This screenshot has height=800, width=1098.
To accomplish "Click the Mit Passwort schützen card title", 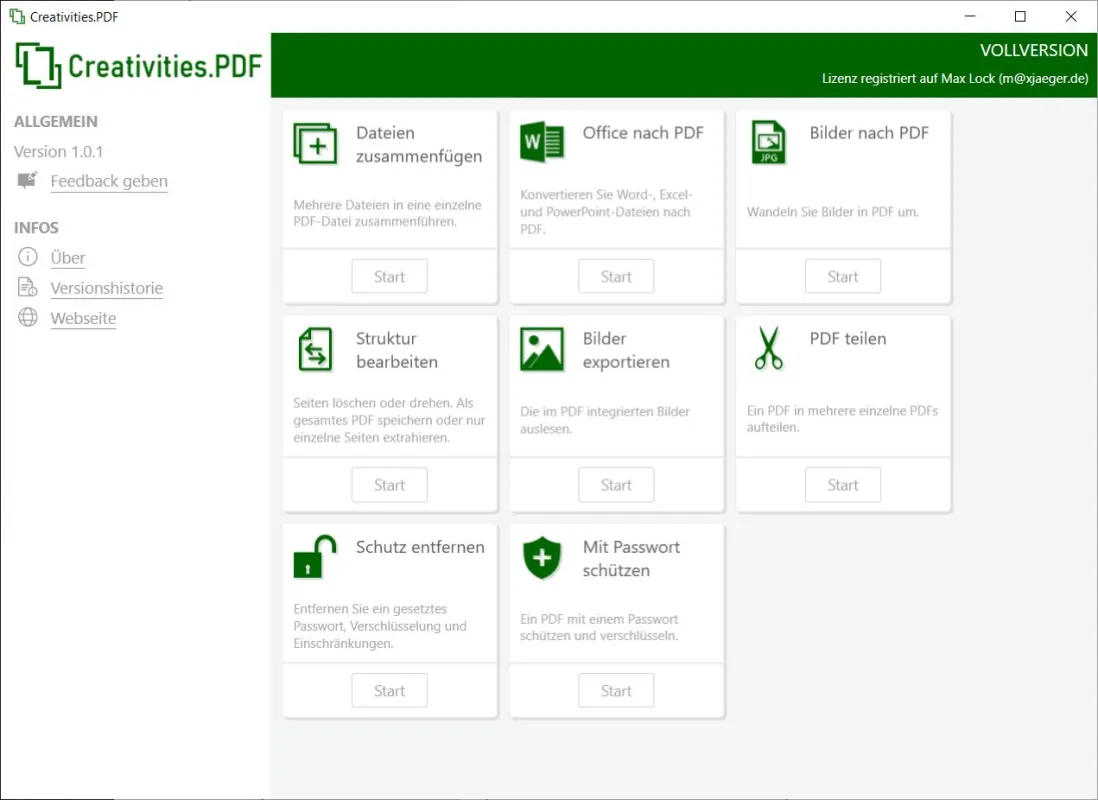I will point(631,558).
